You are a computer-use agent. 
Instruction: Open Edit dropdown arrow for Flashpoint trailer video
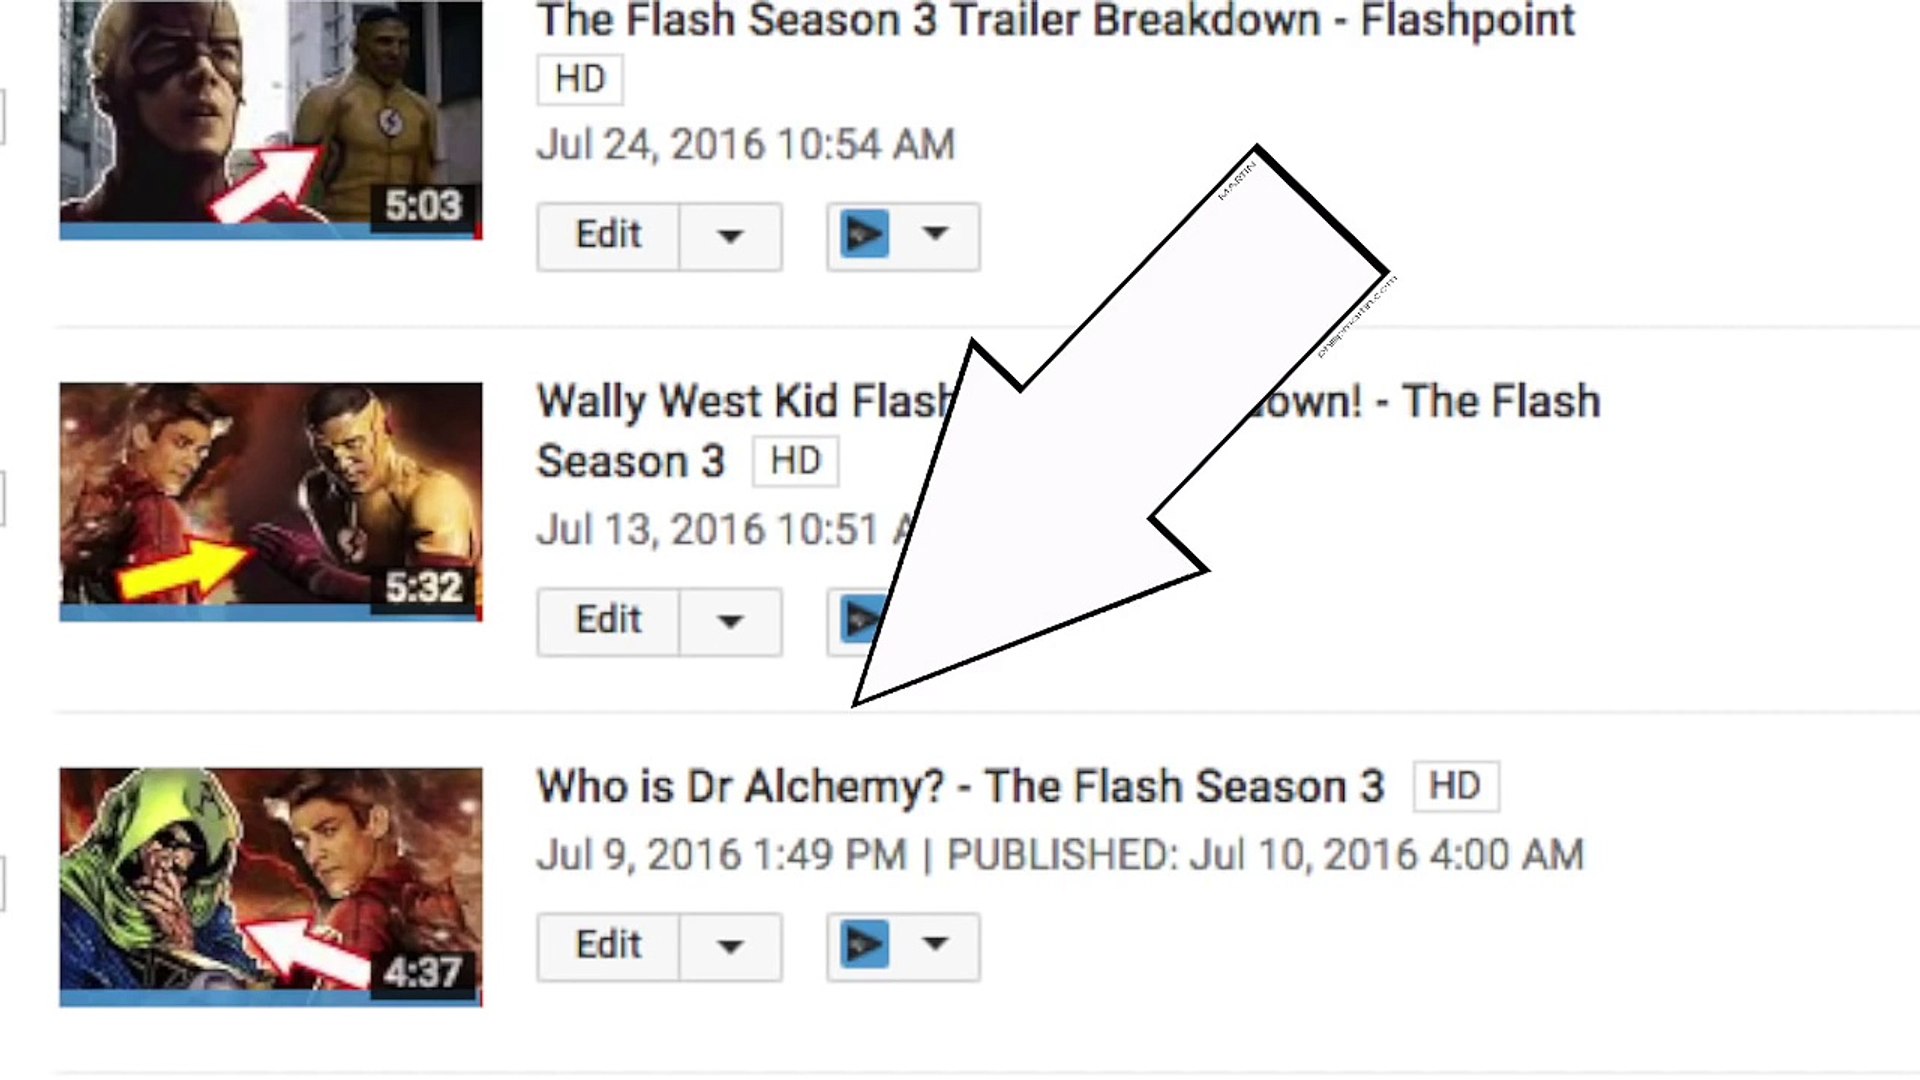[x=731, y=236]
